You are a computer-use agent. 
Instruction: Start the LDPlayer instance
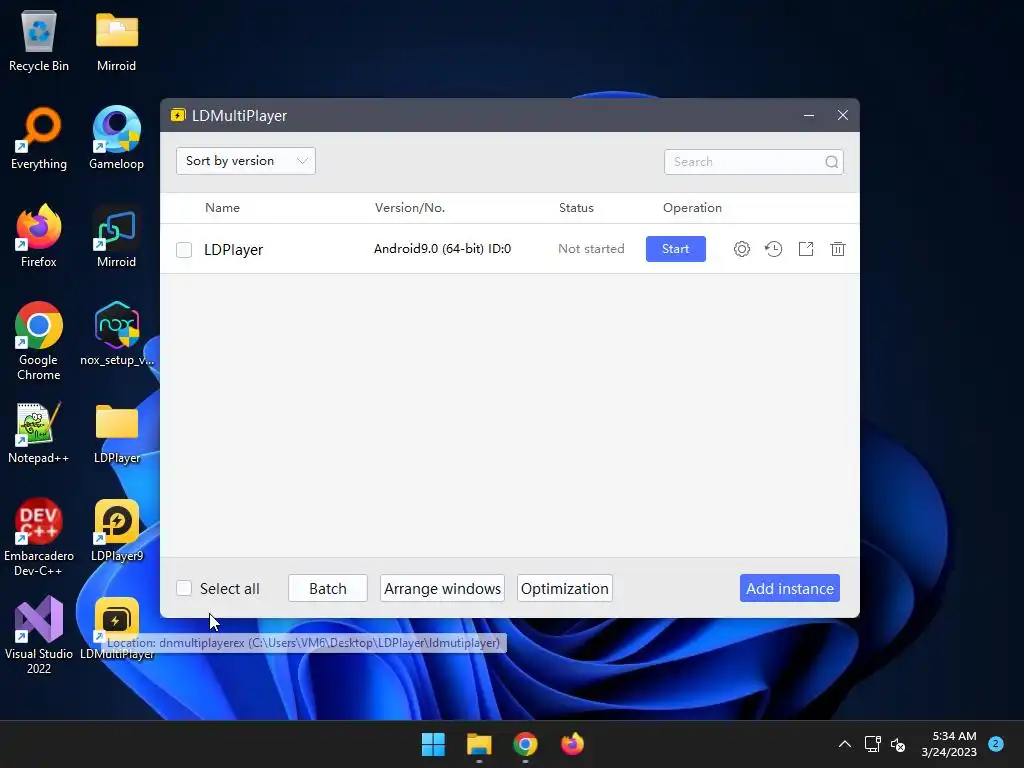coord(675,249)
